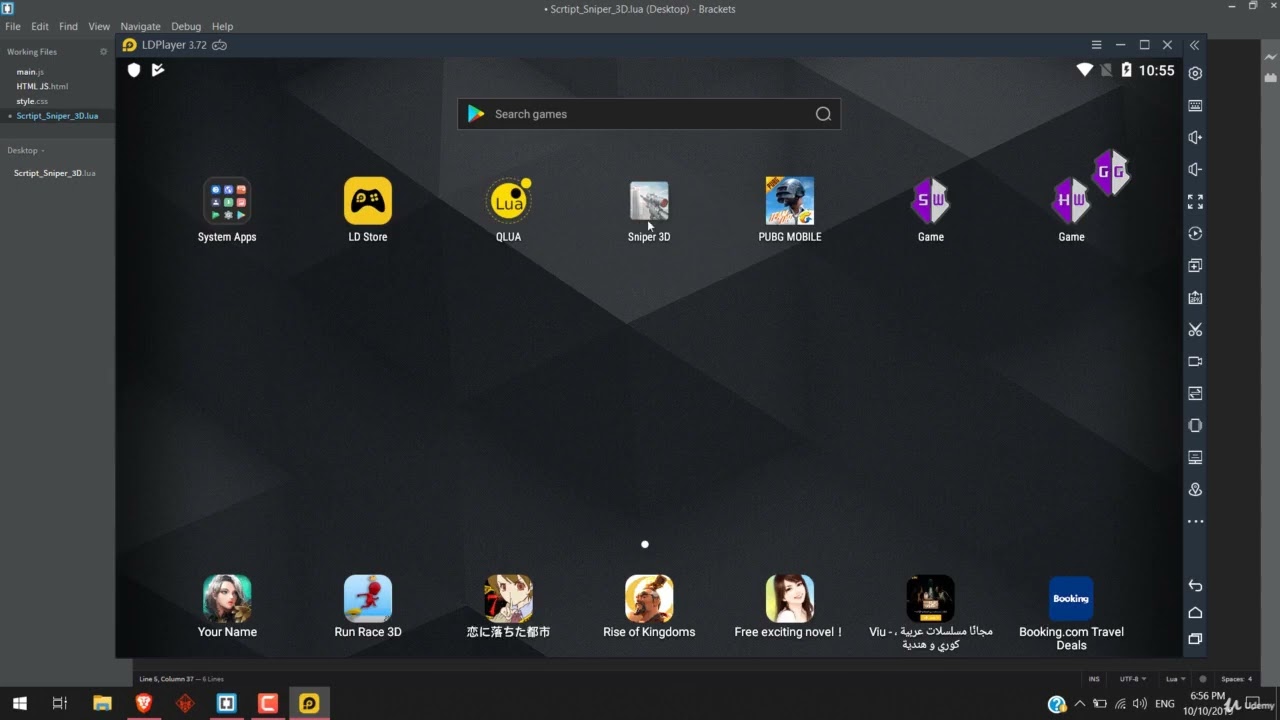Open the virtual GPS location icon
1280x720 pixels.
point(1195,489)
